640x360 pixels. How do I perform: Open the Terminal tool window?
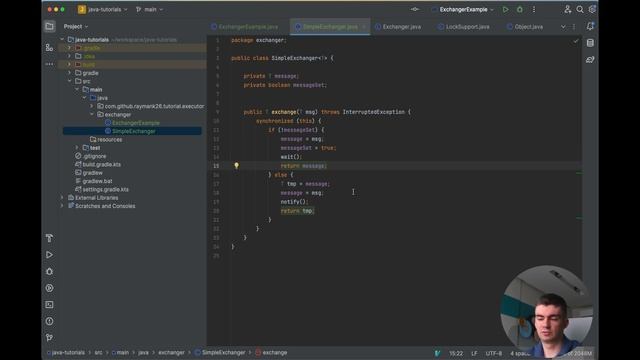click(49, 304)
